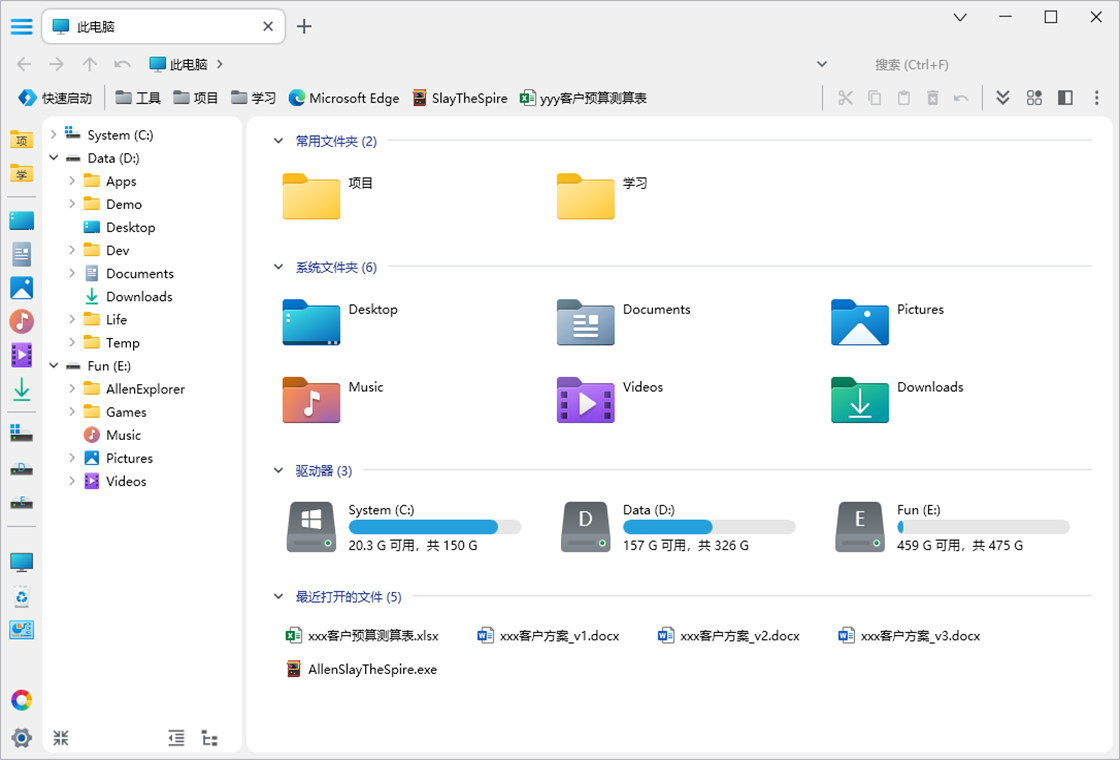Click the collapse-all arrows icon under tree
The height and width of the screenshot is (760, 1120).
tap(61, 738)
